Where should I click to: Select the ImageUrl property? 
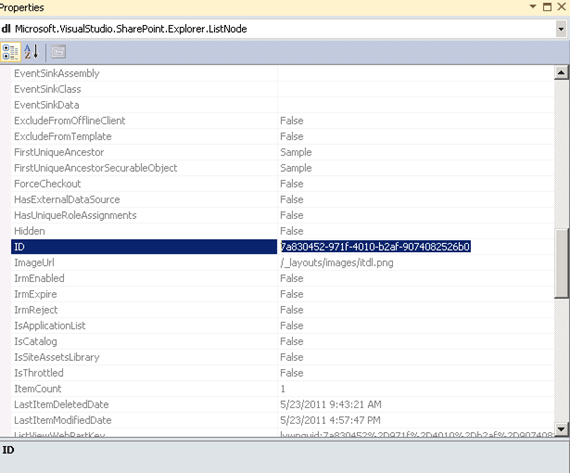[x=34, y=262]
